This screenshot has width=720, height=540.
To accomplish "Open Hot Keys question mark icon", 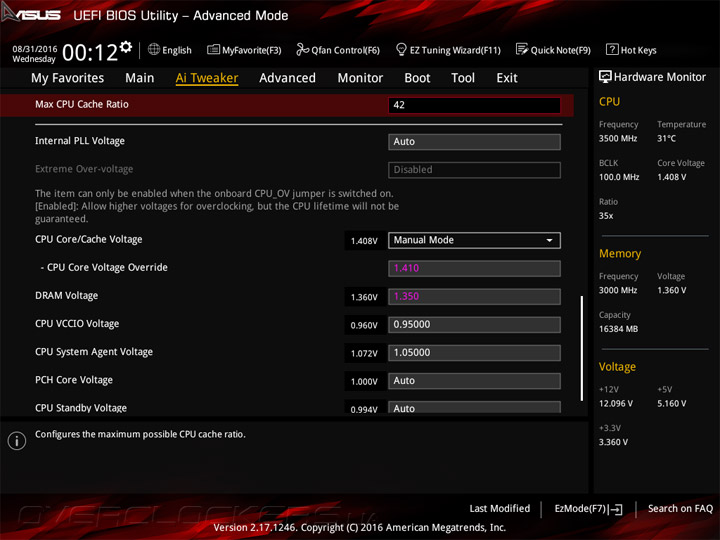I will tap(612, 49).
